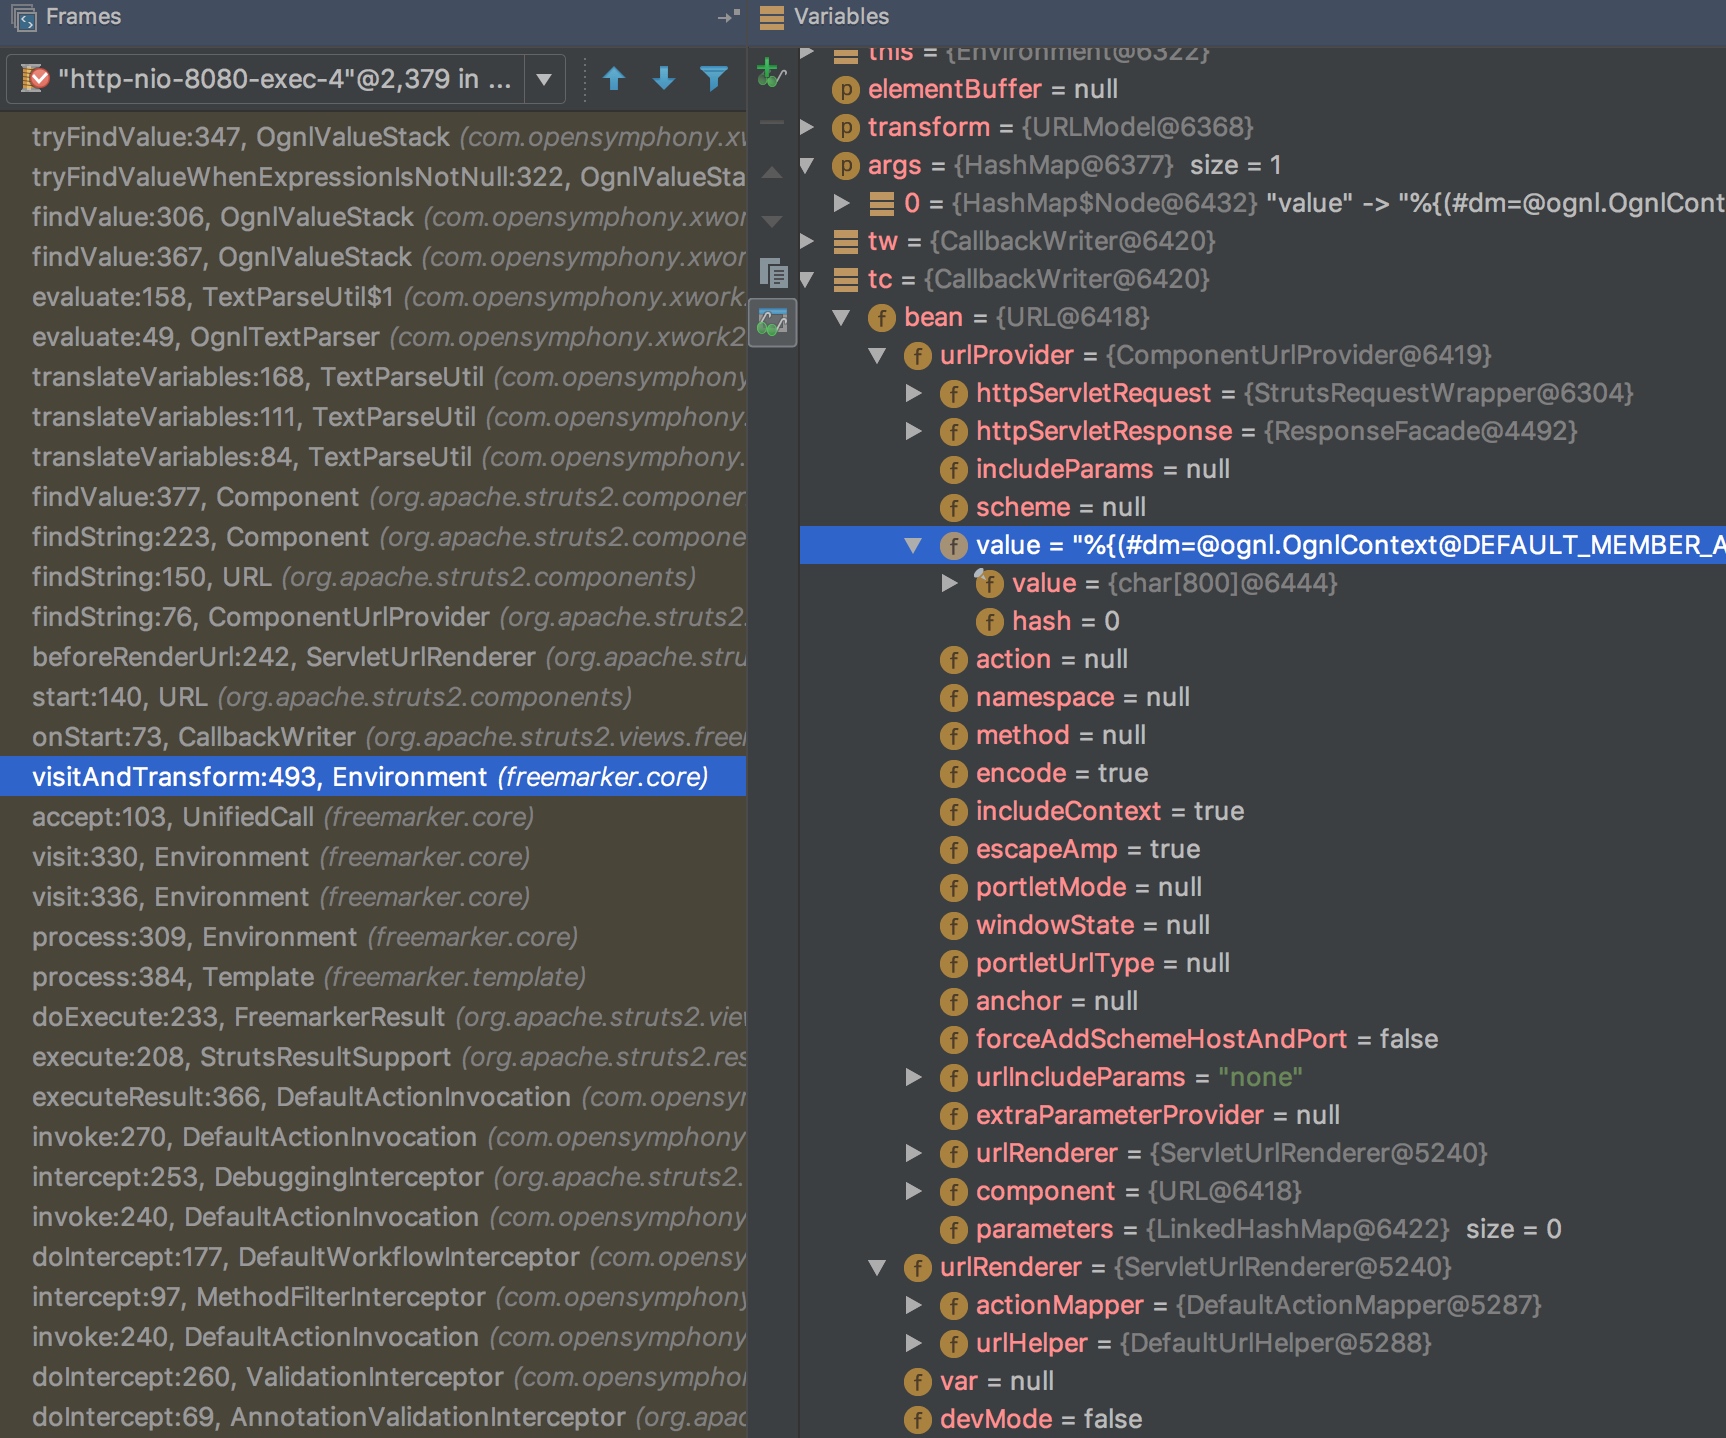Toggle the frames filter funnel icon
1726x1438 pixels.
pos(713,78)
